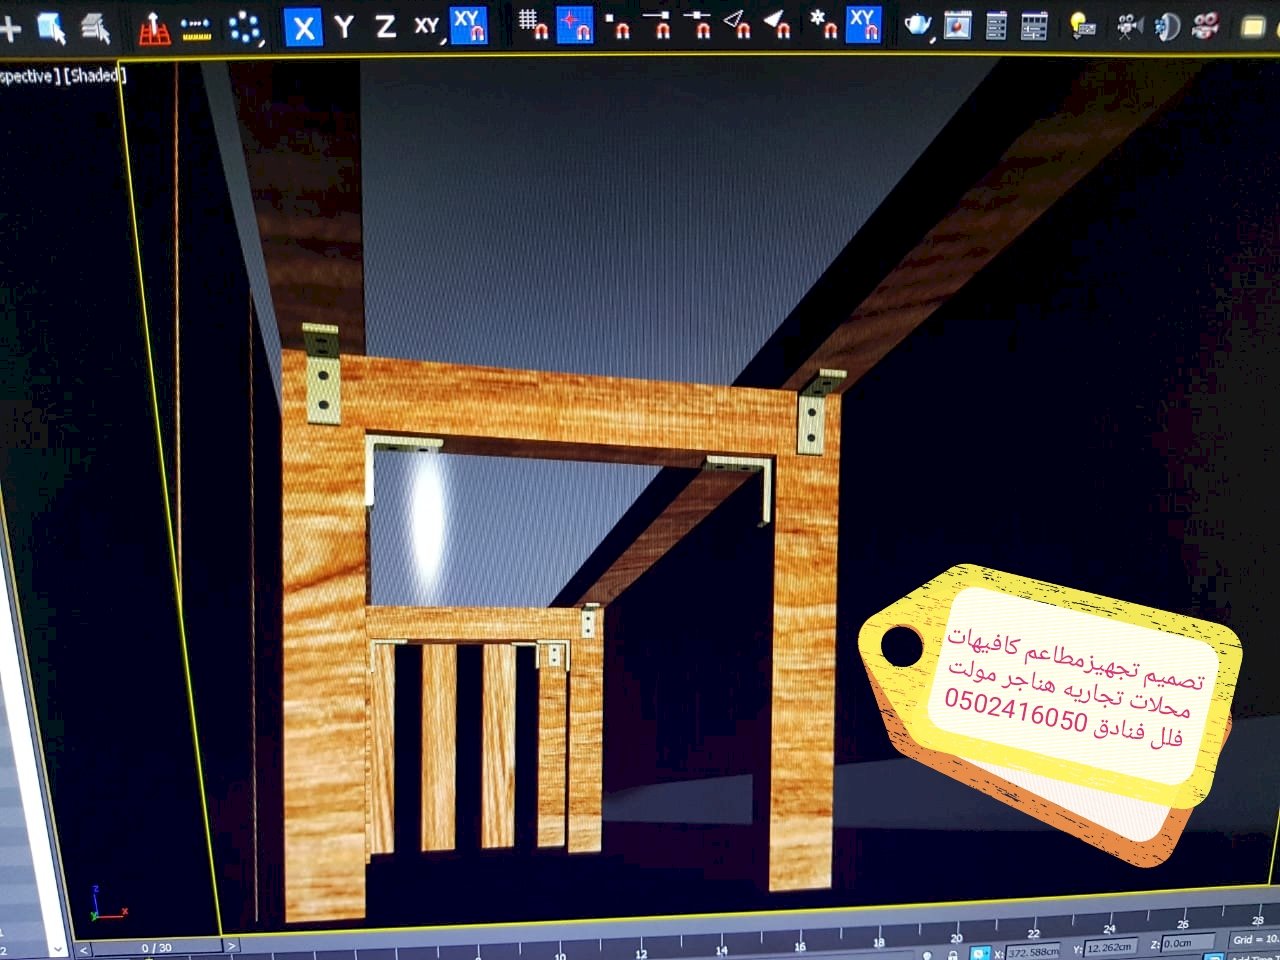Screen dimensions: 1280x960
Task: Click the teapot Render icon
Action: [x=917, y=24]
